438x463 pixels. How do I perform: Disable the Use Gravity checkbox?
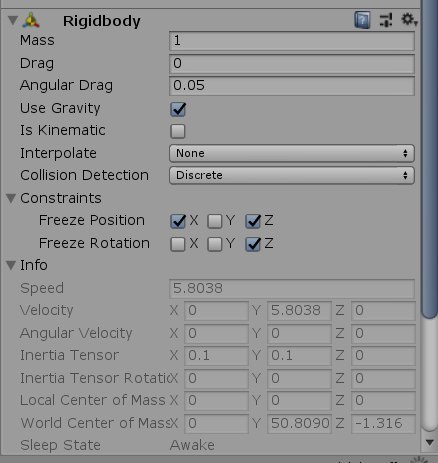(x=178, y=109)
